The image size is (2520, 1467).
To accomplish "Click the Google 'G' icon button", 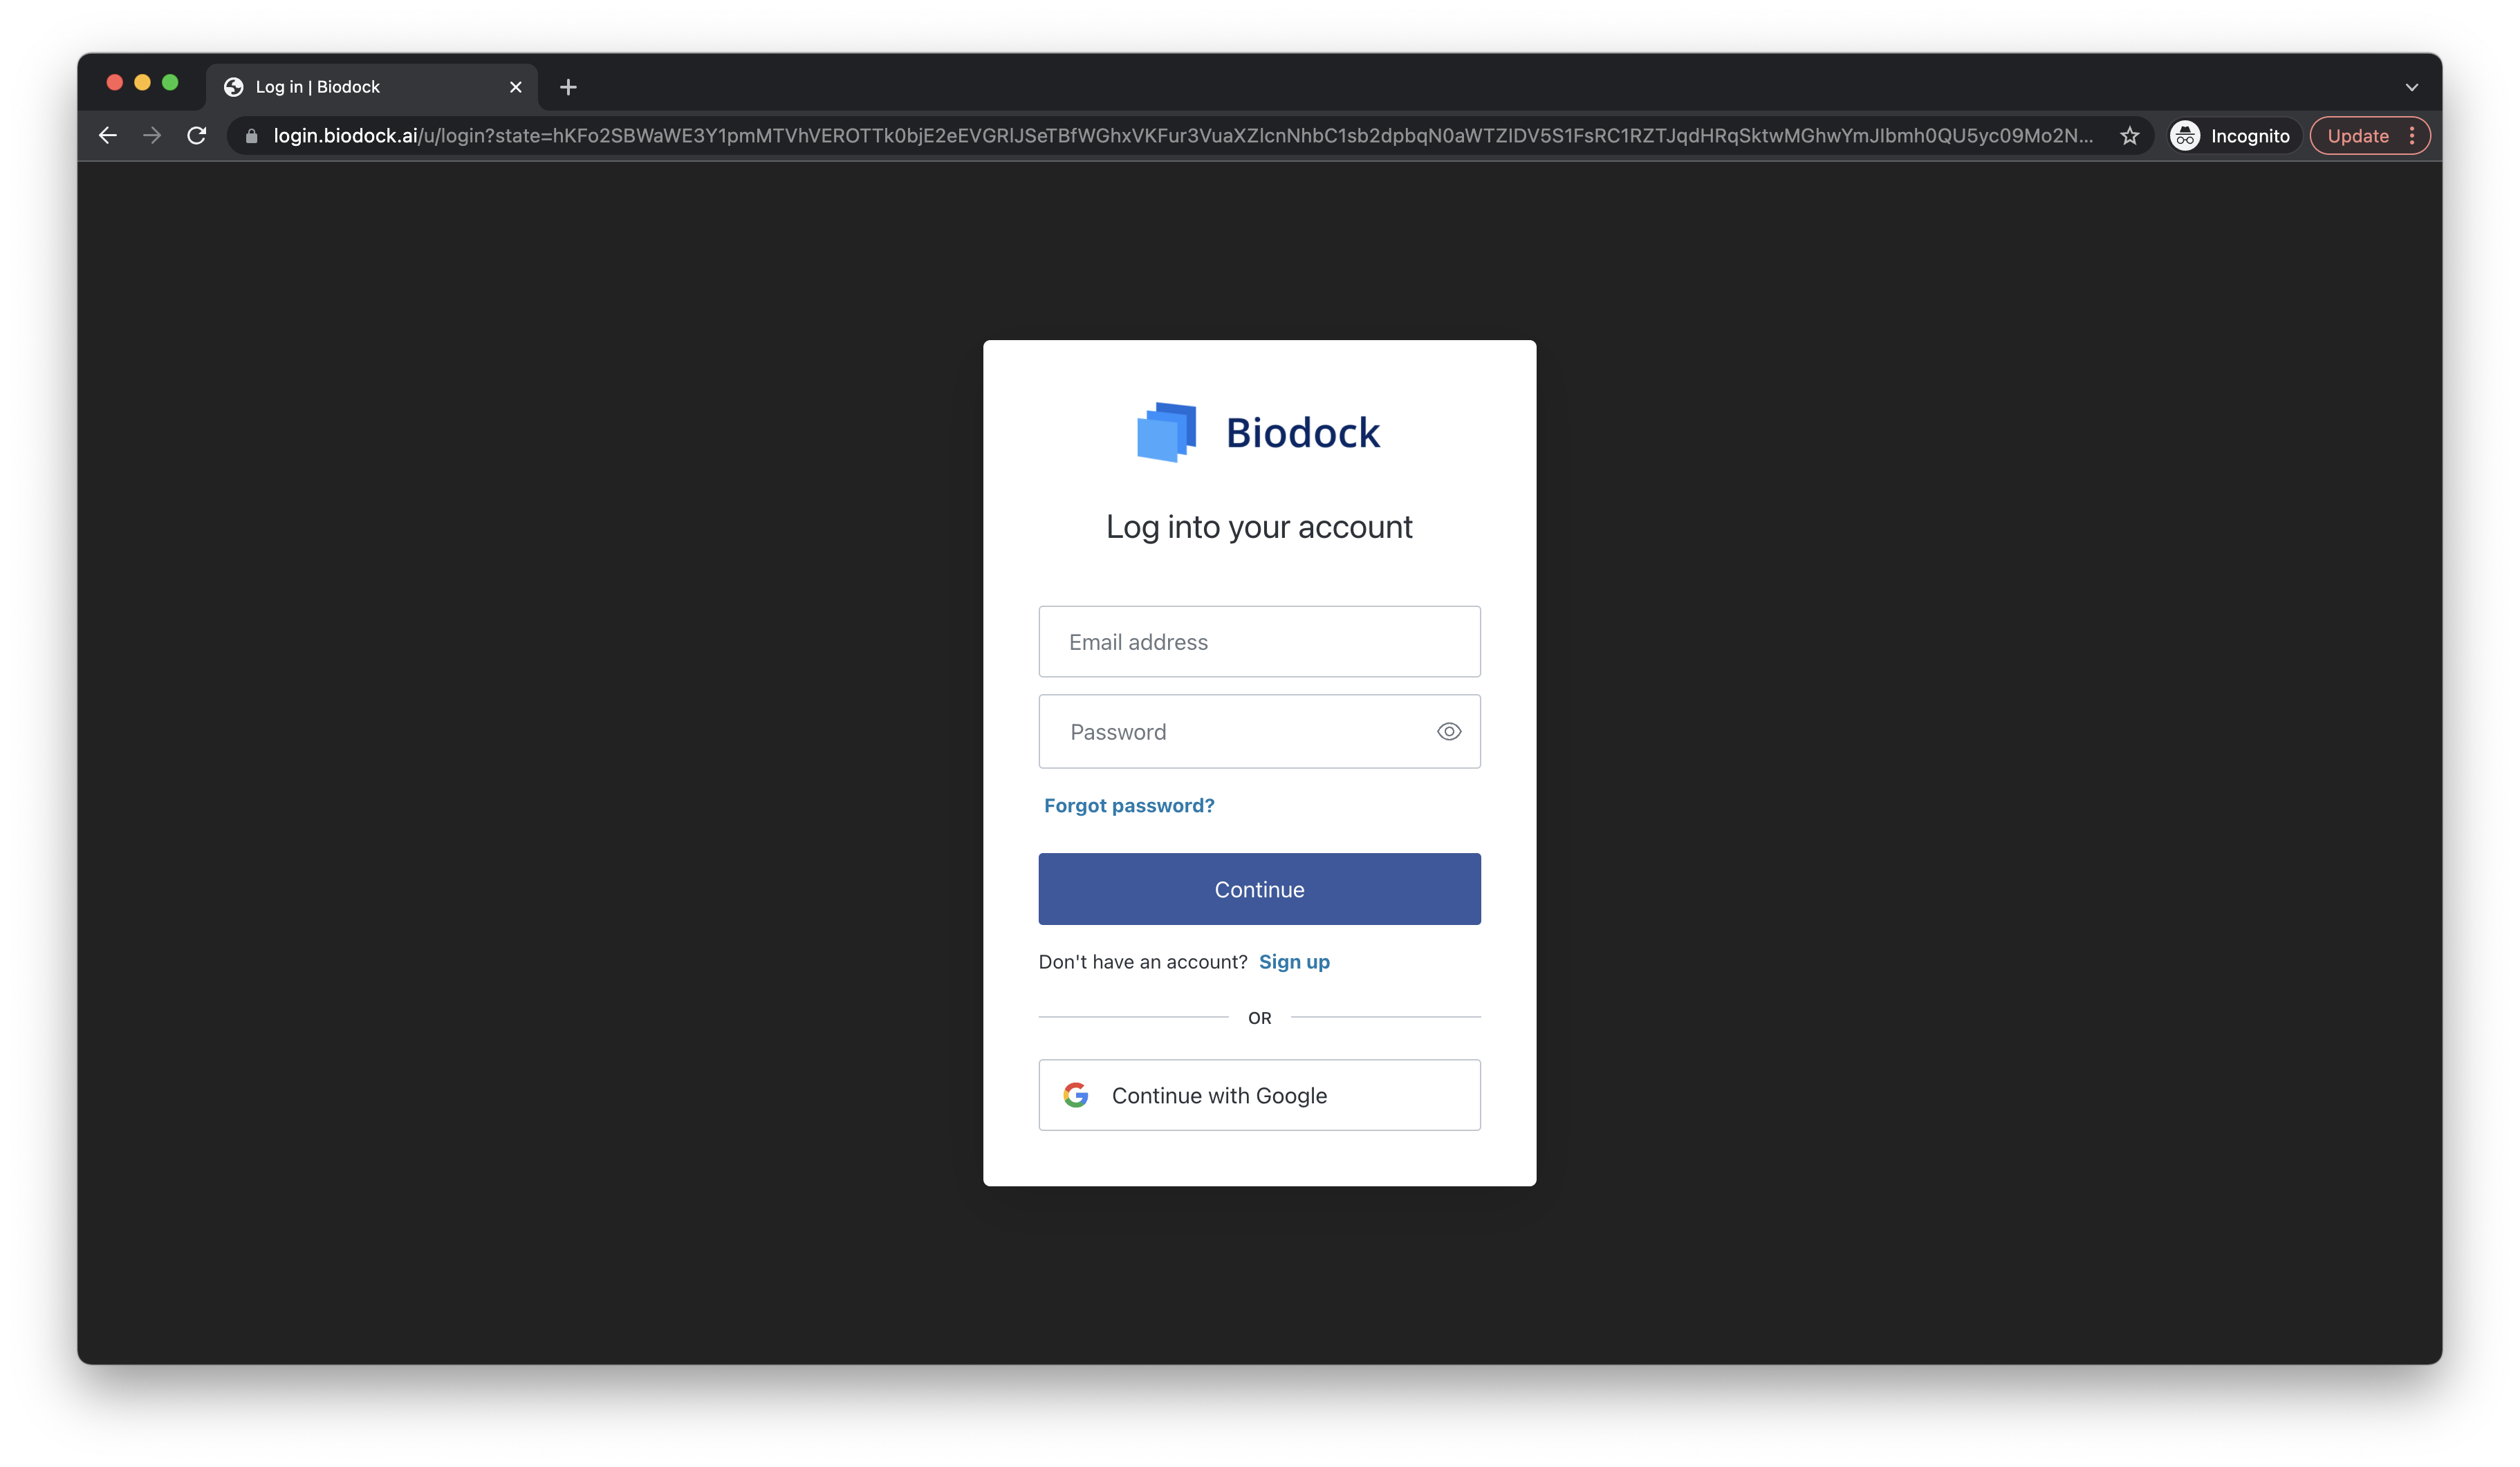I will pyautogui.click(x=1076, y=1095).
